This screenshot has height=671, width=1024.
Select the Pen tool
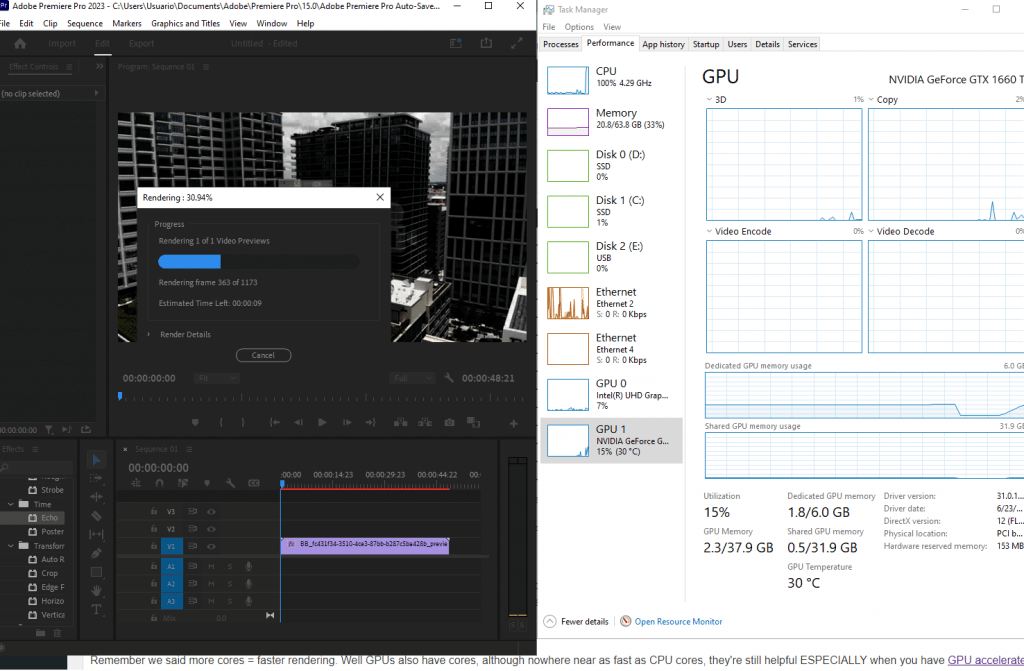97,553
